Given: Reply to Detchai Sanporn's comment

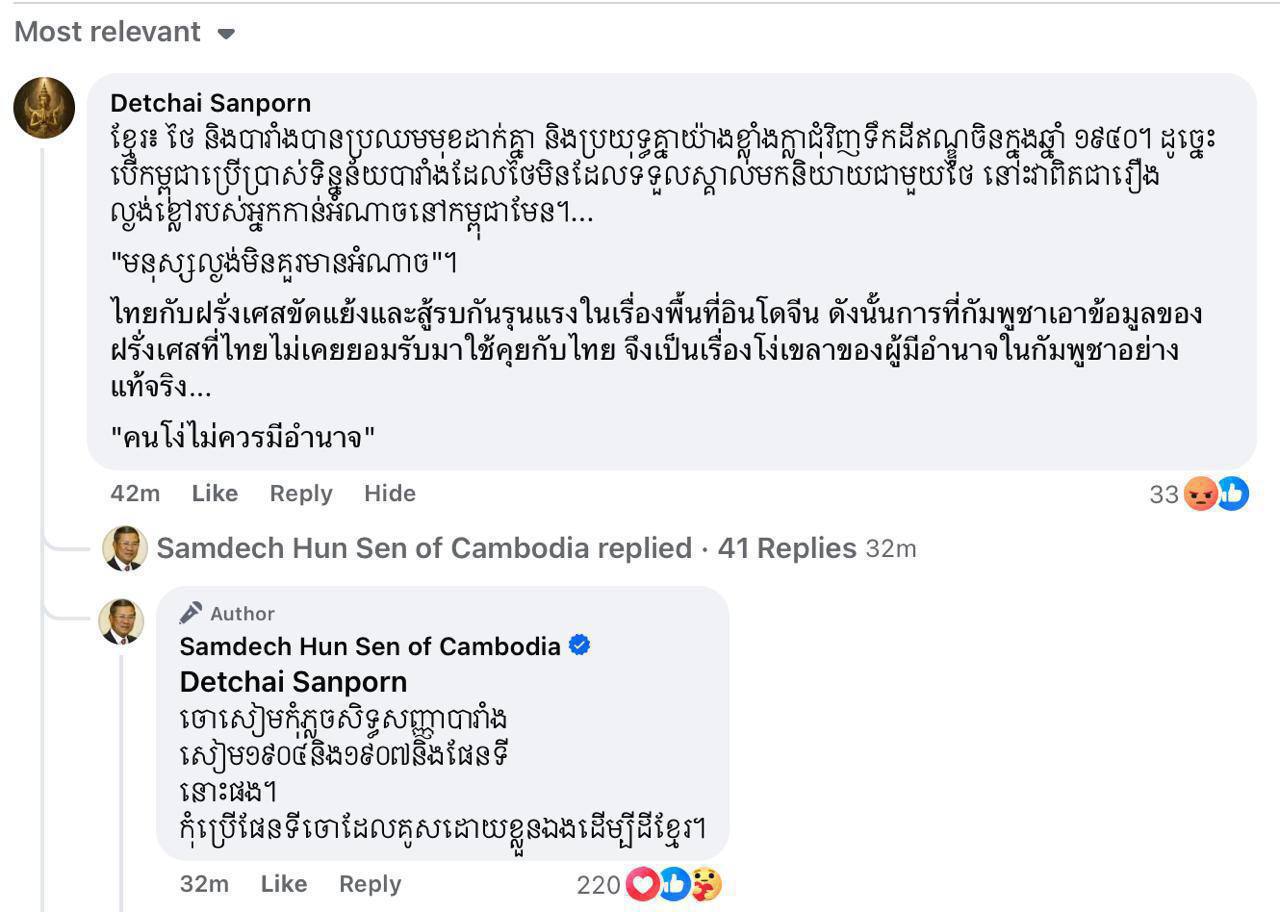Looking at the screenshot, I should pyautogui.click(x=300, y=493).
